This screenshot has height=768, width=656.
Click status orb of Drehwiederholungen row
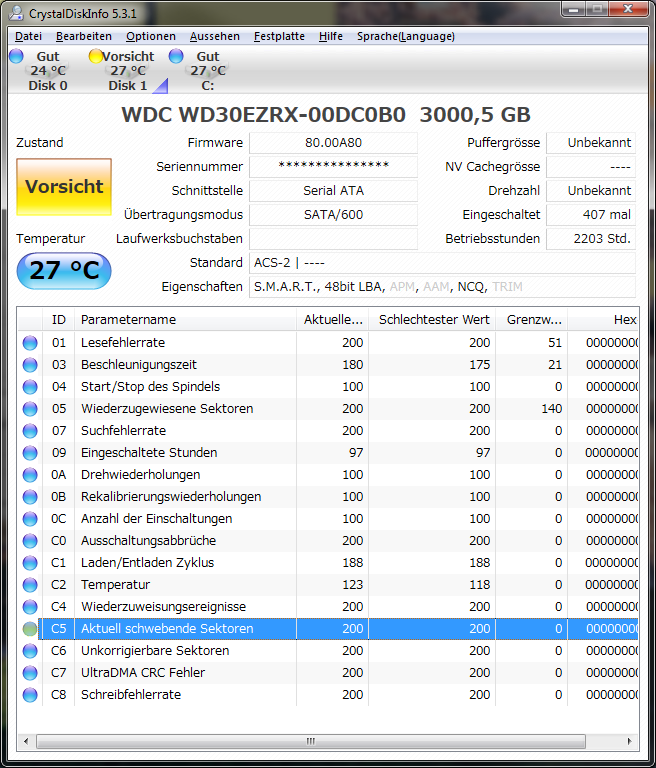(x=30, y=475)
